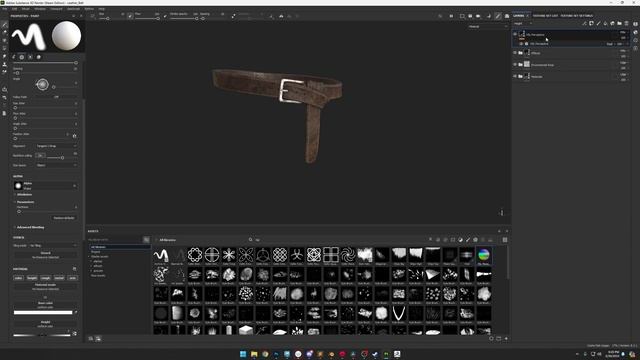Click the white Base color swatch
The image size is (640, 360).
[x=43, y=313]
